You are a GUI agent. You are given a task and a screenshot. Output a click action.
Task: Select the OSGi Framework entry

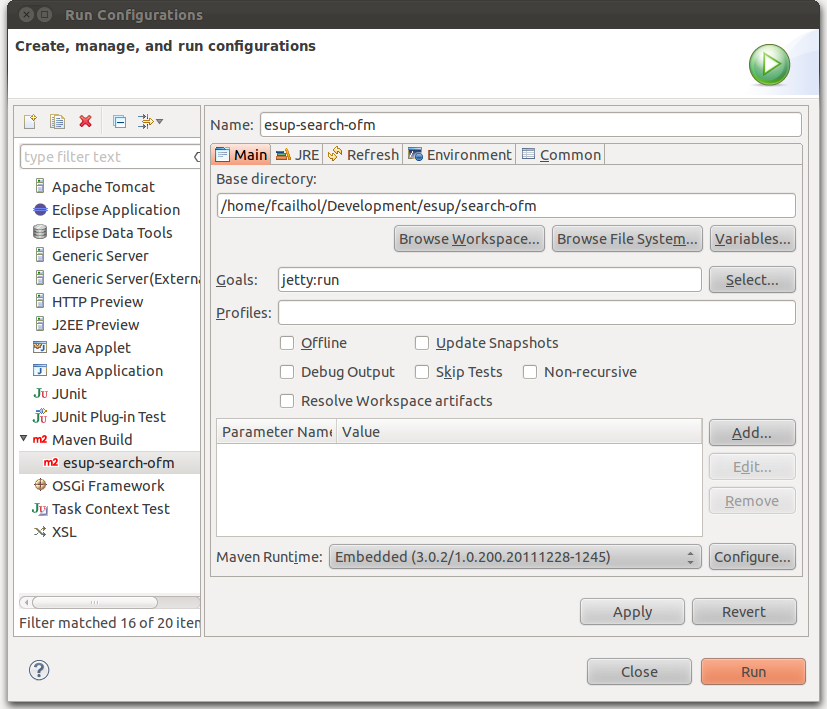click(x=108, y=486)
